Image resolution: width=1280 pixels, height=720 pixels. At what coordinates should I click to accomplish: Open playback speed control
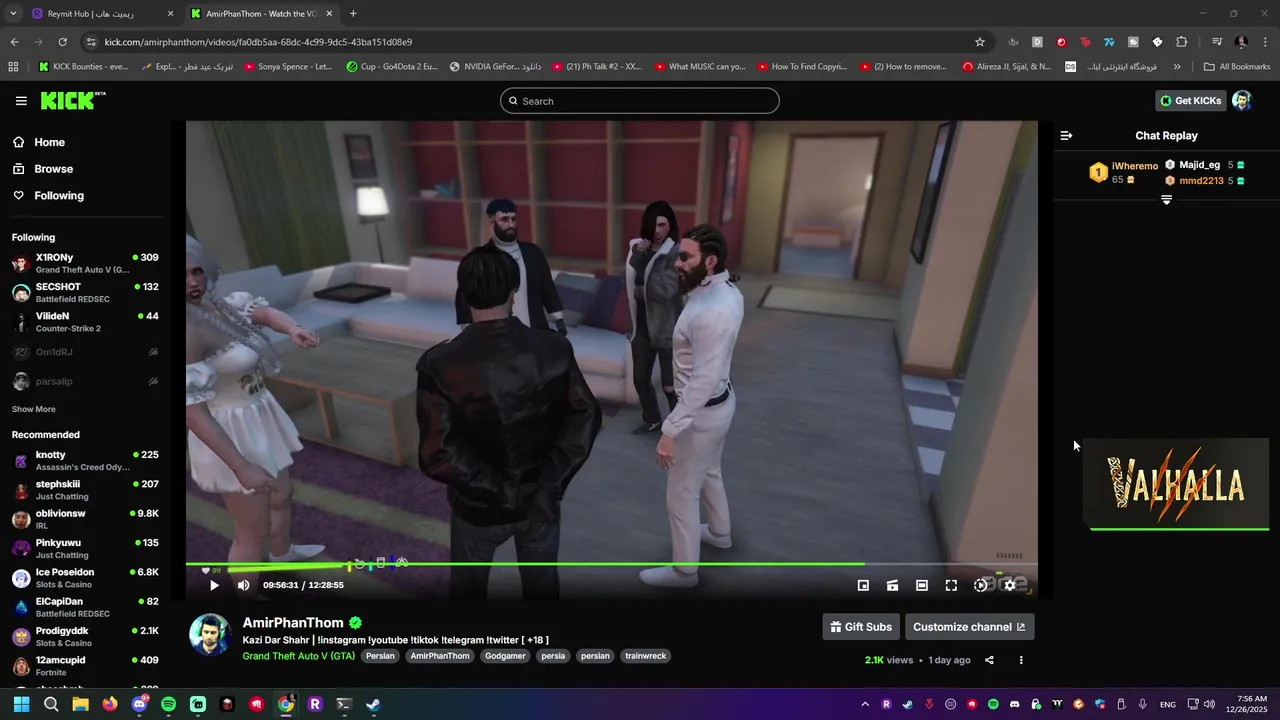(x=981, y=585)
